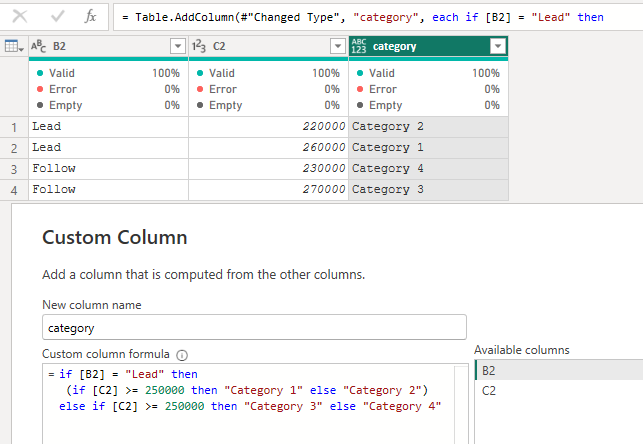Viewport: 643px width, 444px height.
Task: Click the cell with value 220000
Action: pyautogui.click(x=269, y=127)
